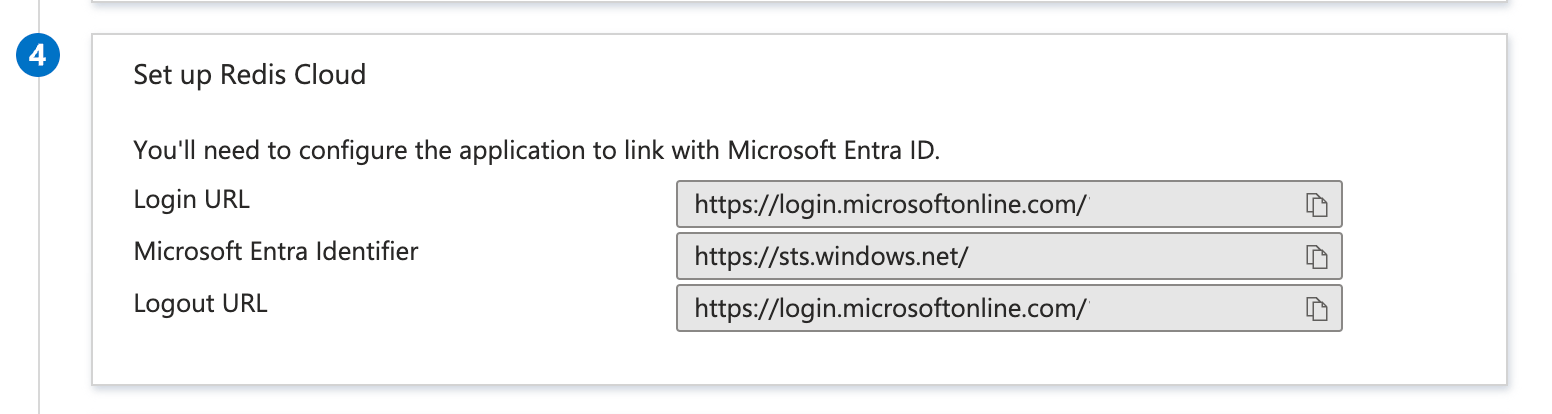Click empty space right of the Logout URL field
Screen dimensions: 1552x414
pos(1420,309)
